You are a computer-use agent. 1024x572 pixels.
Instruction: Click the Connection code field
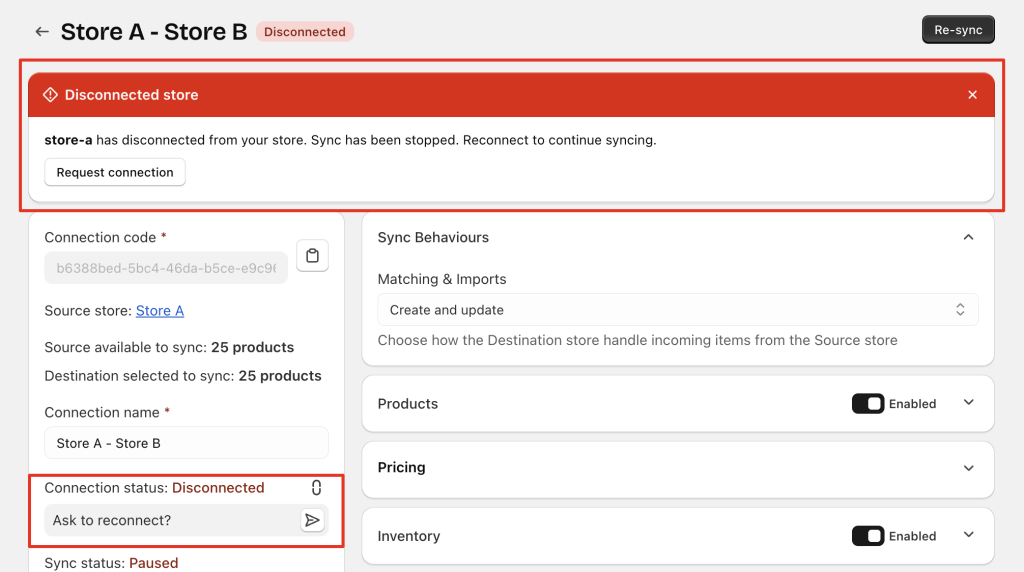166,268
